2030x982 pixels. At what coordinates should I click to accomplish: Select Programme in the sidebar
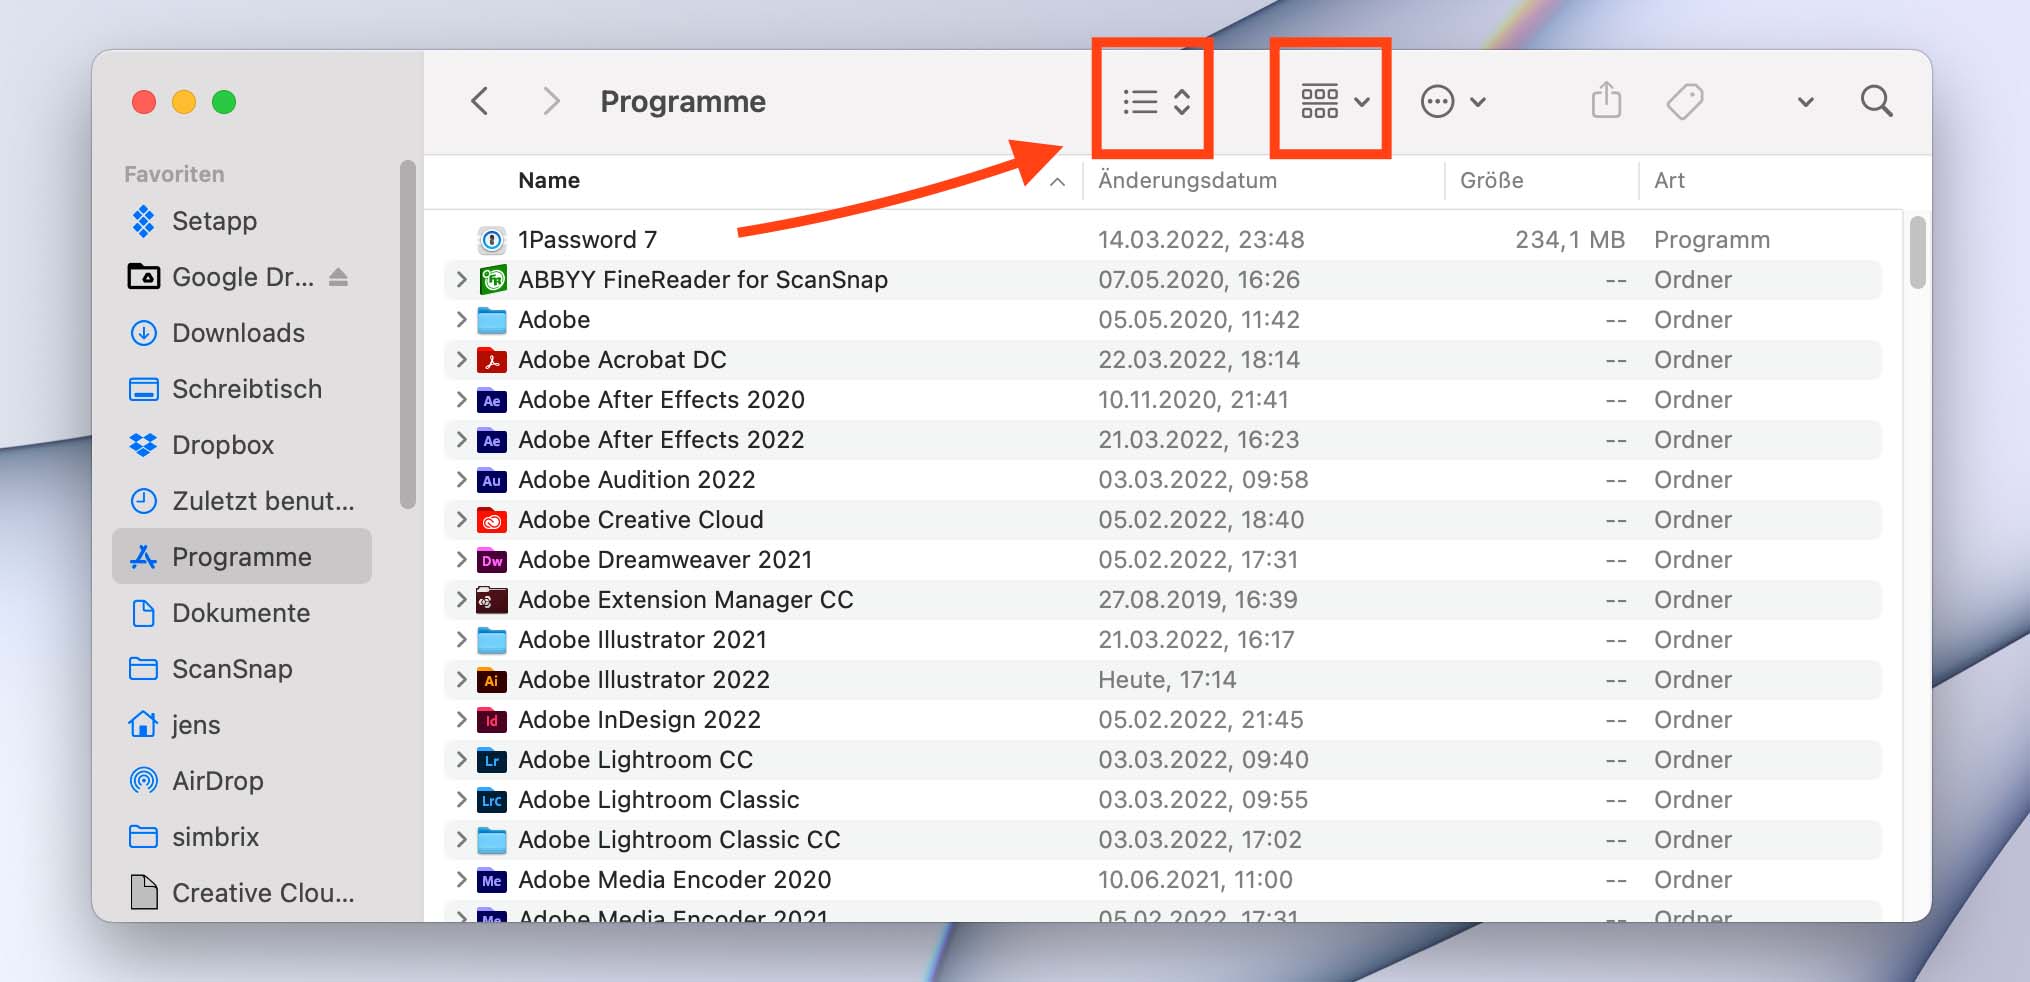(241, 557)
